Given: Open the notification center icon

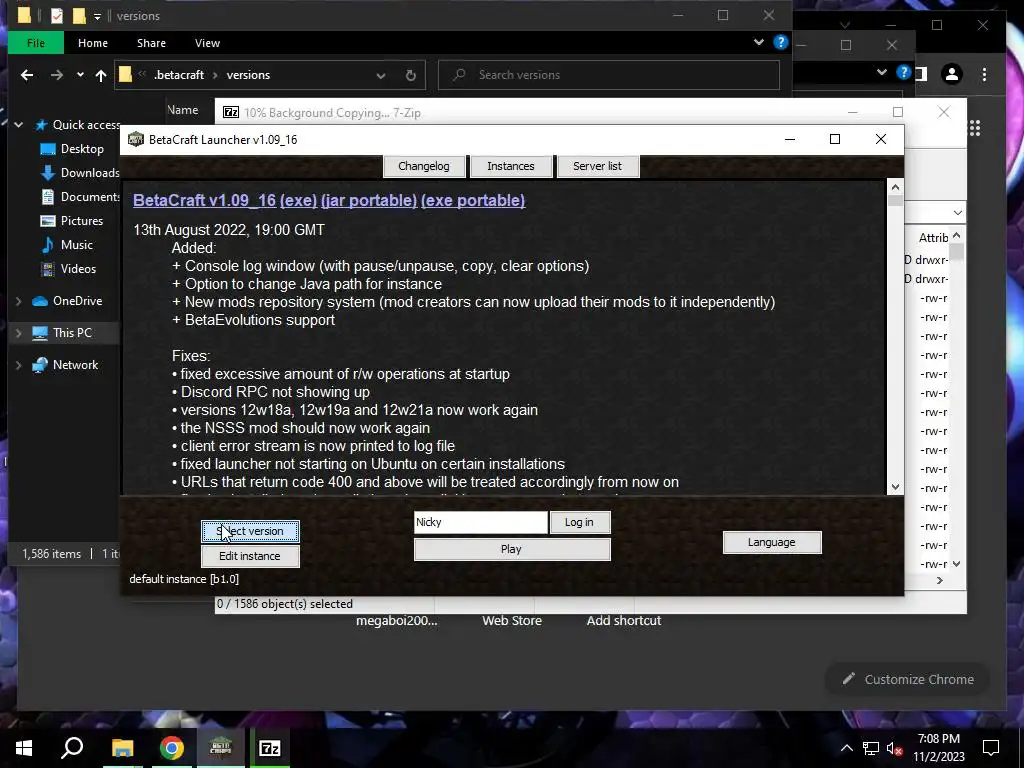Looking at the screenshot, I should coord(991,748).
